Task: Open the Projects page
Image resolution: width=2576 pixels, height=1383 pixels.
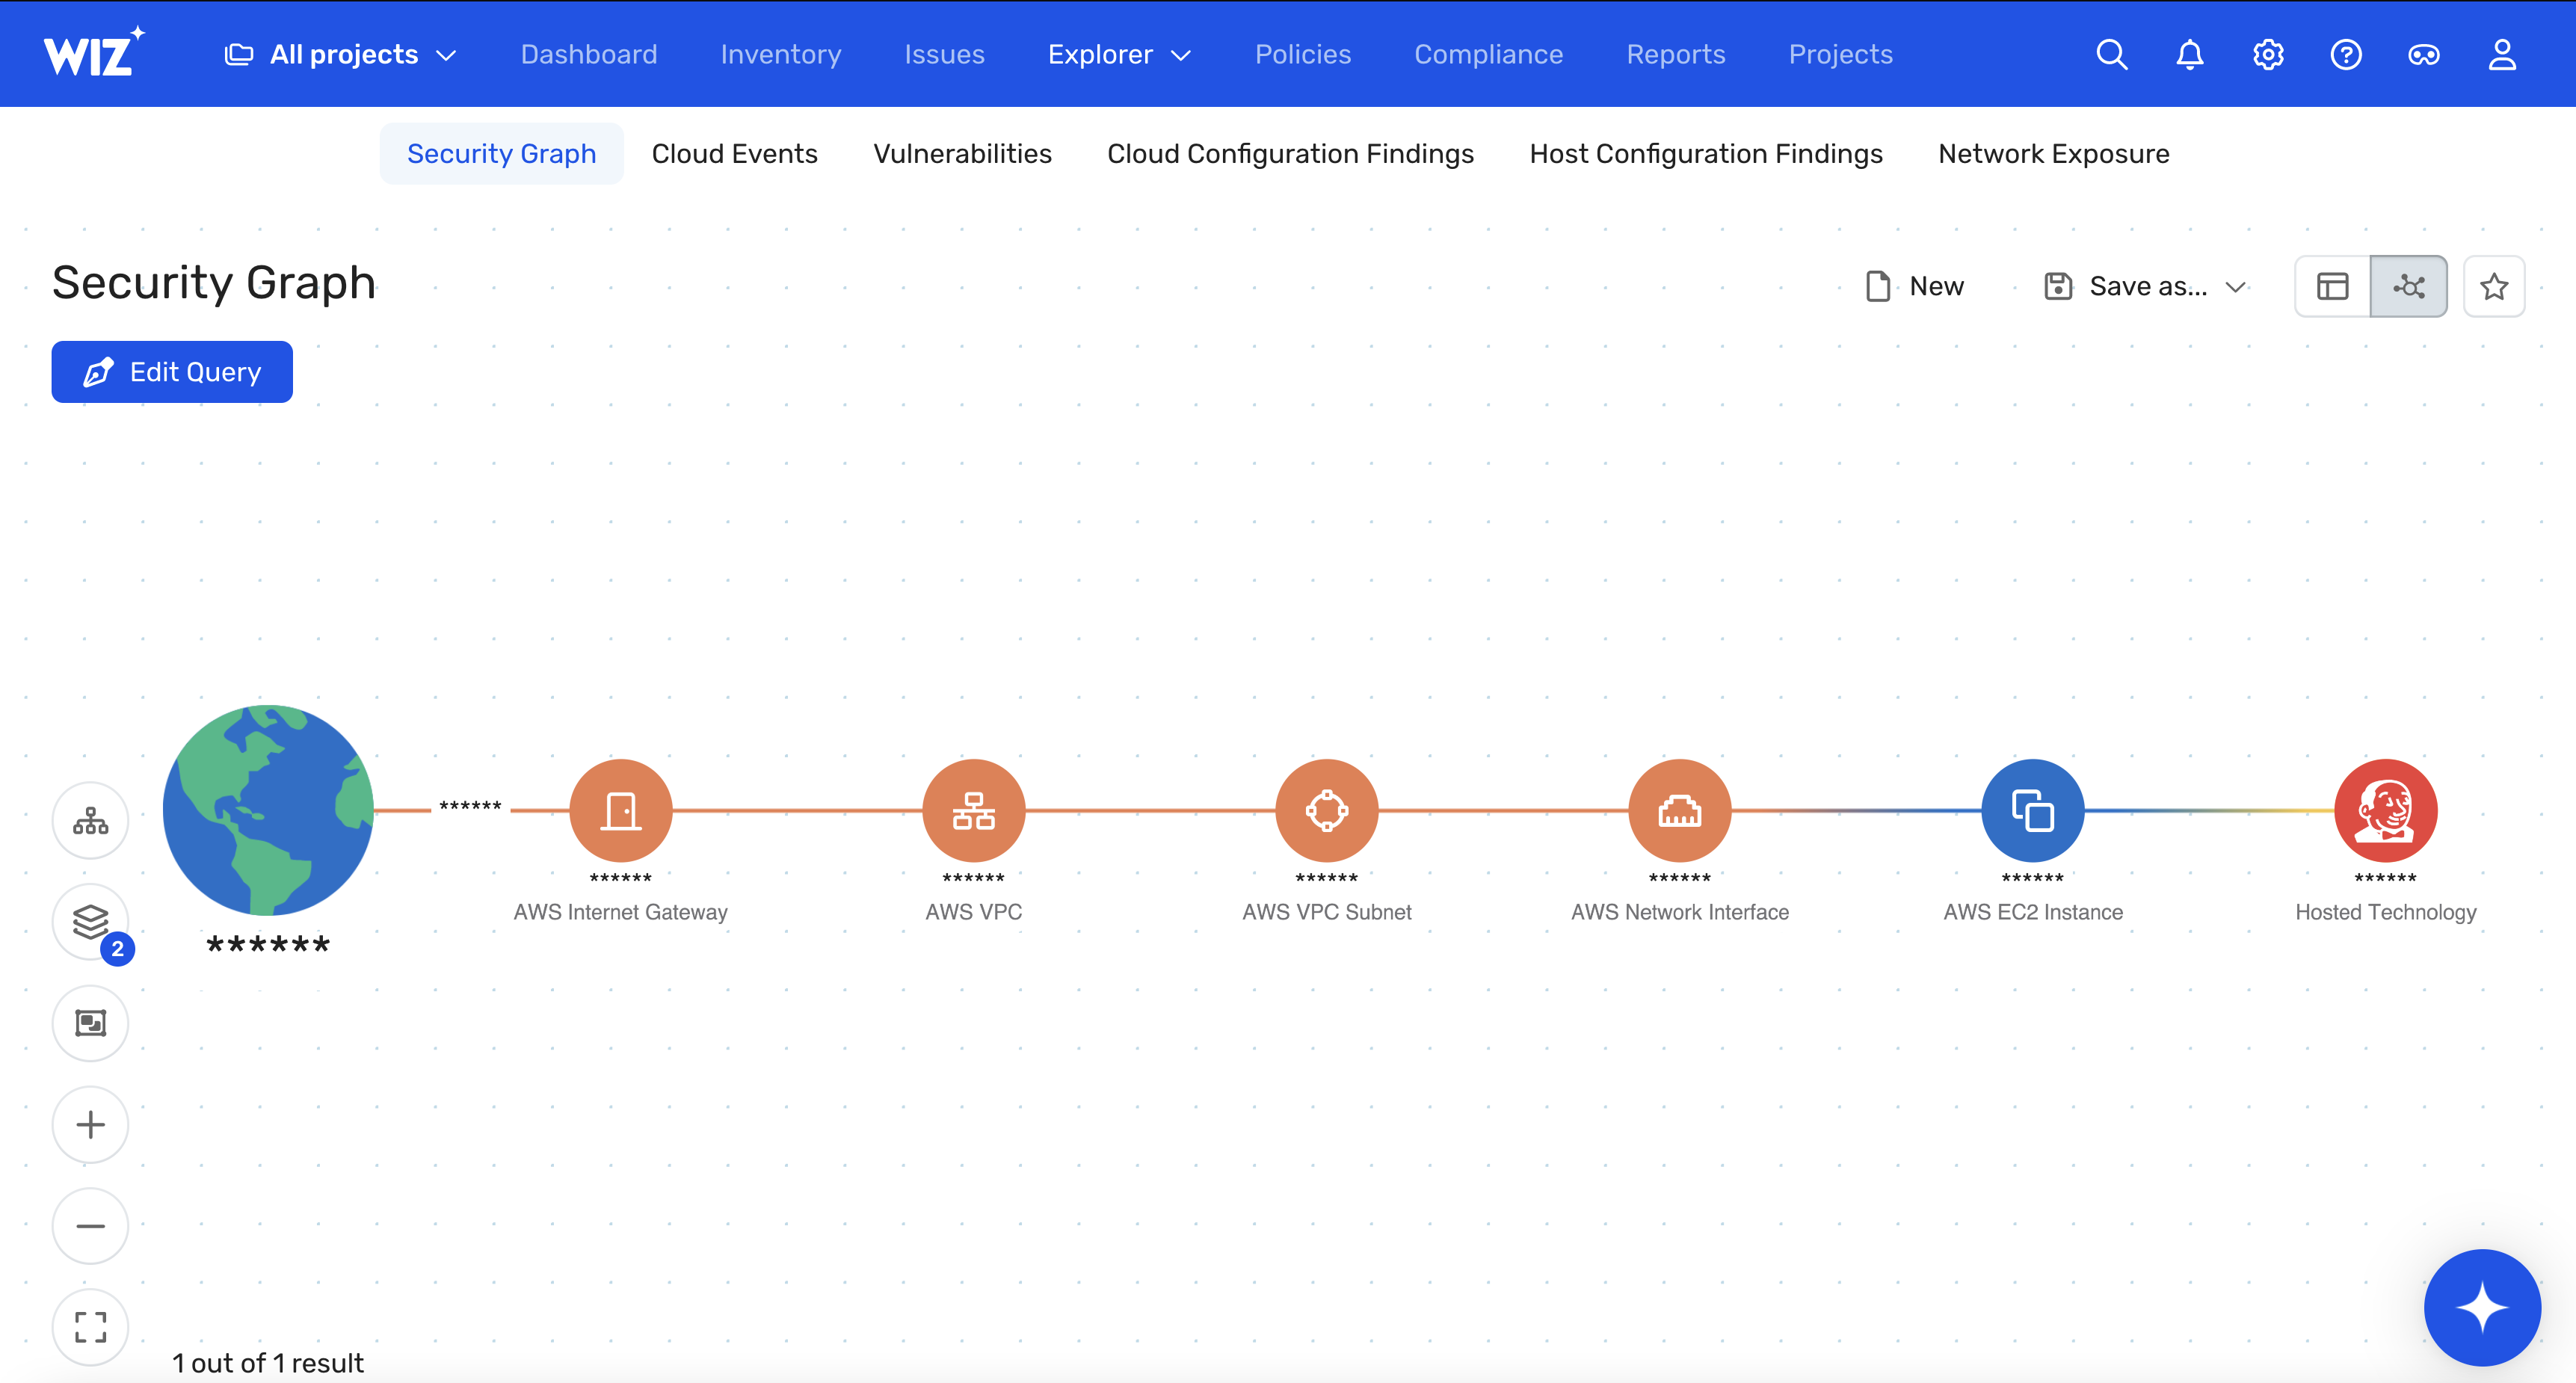Action: 1840,54
